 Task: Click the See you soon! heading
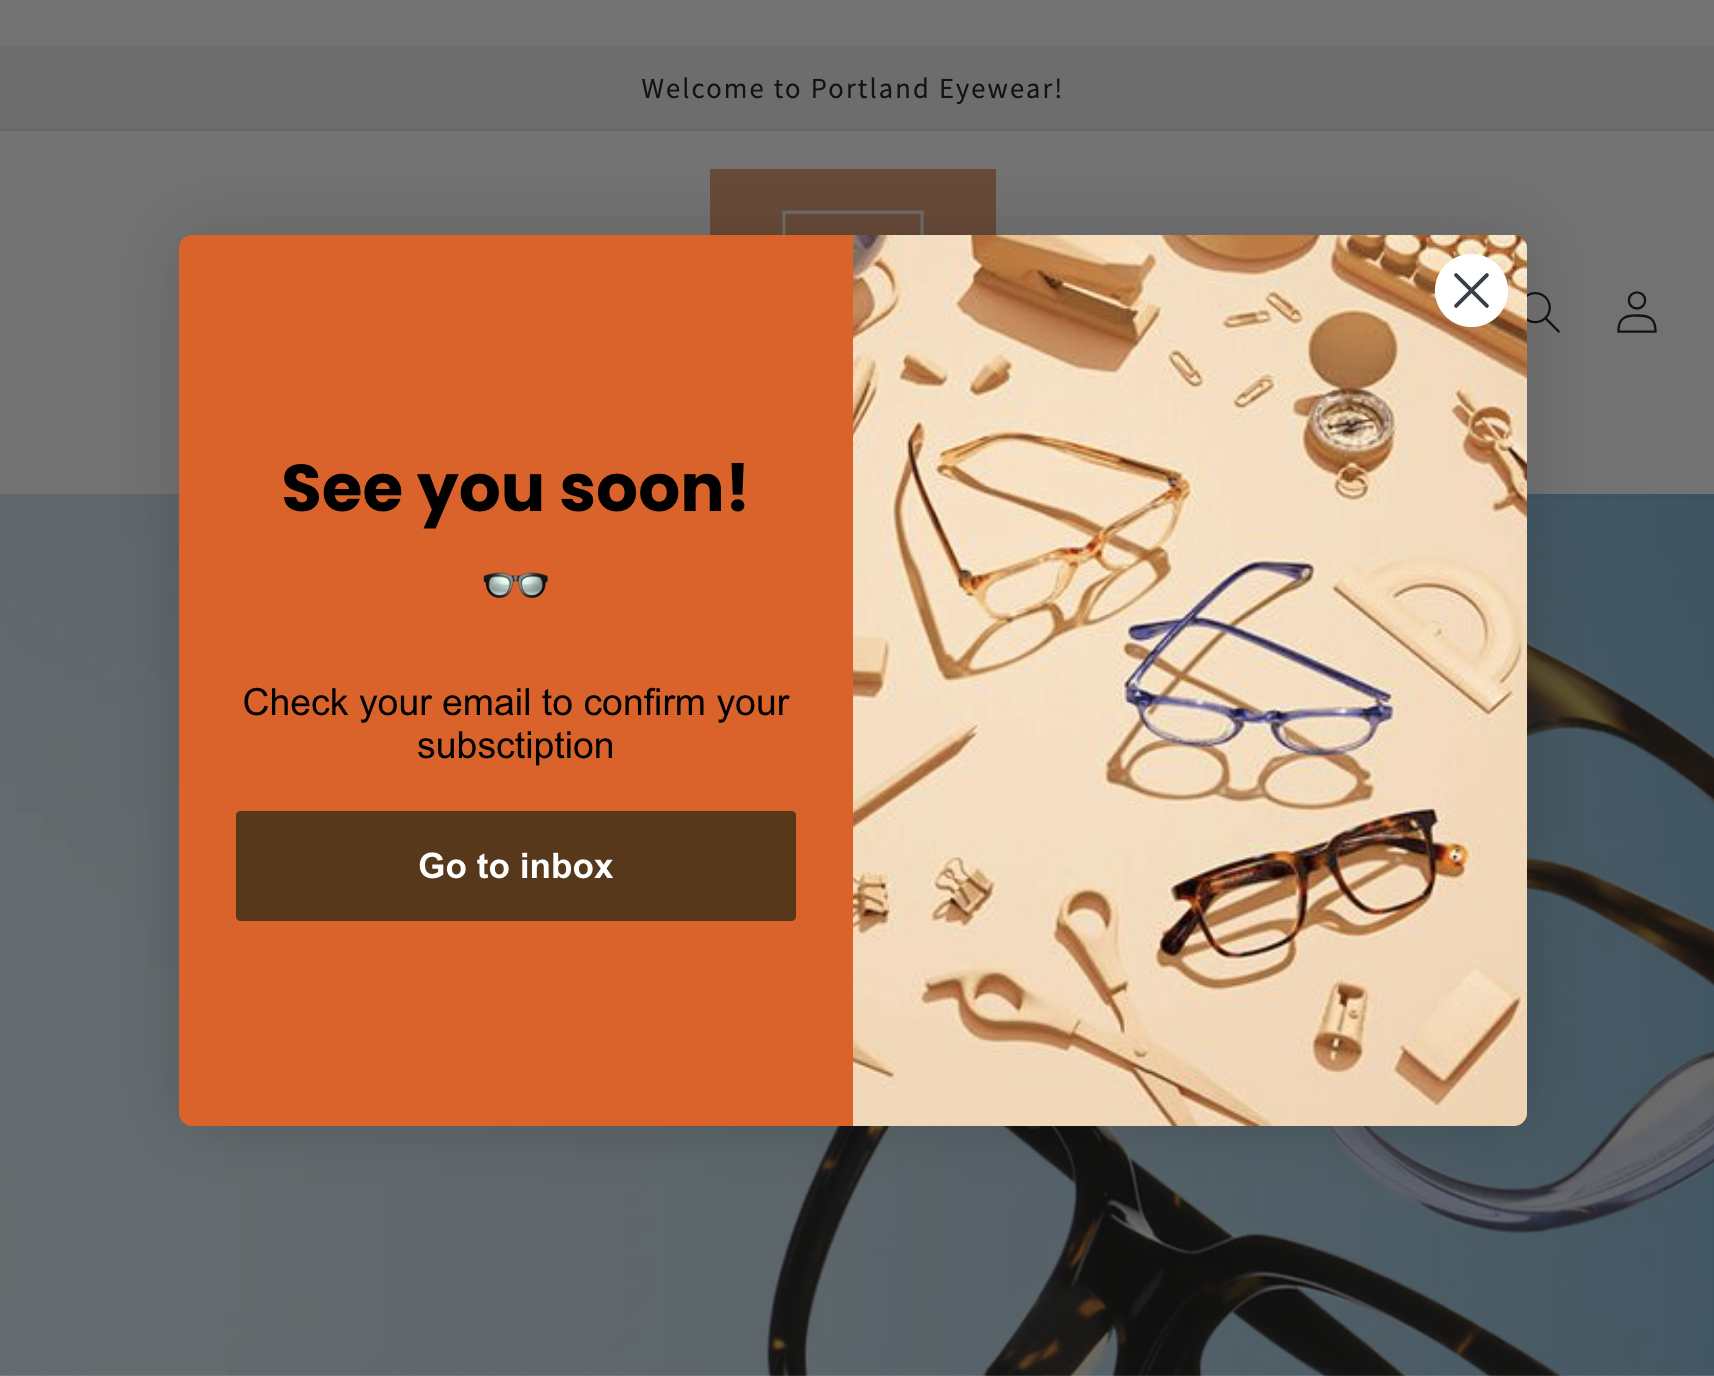click(515, 489)
